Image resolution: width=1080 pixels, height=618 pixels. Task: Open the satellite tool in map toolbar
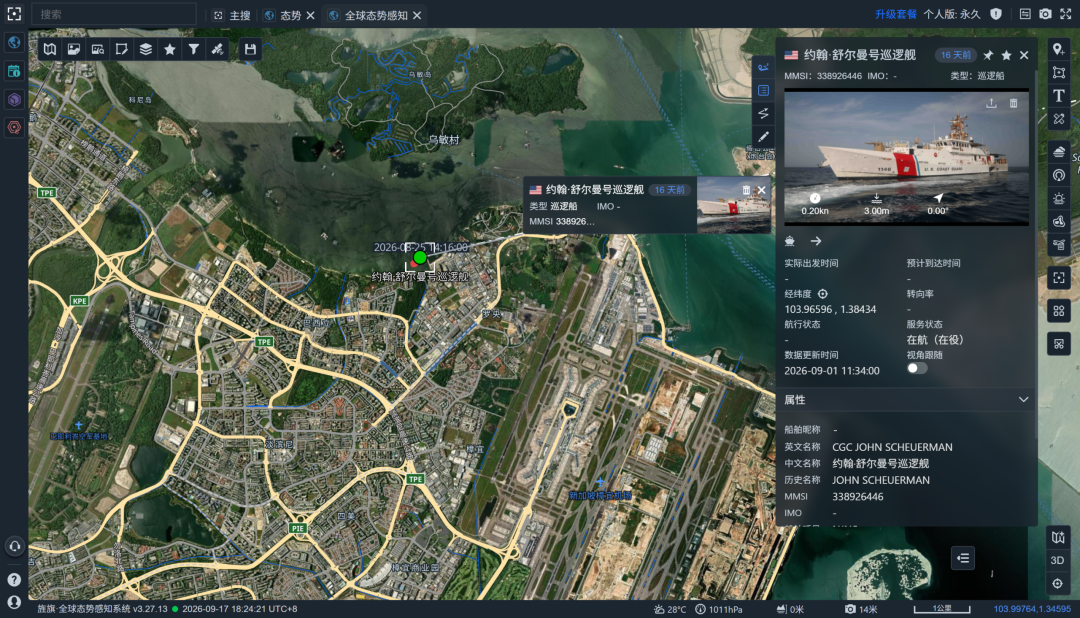(x=218, y=49)
